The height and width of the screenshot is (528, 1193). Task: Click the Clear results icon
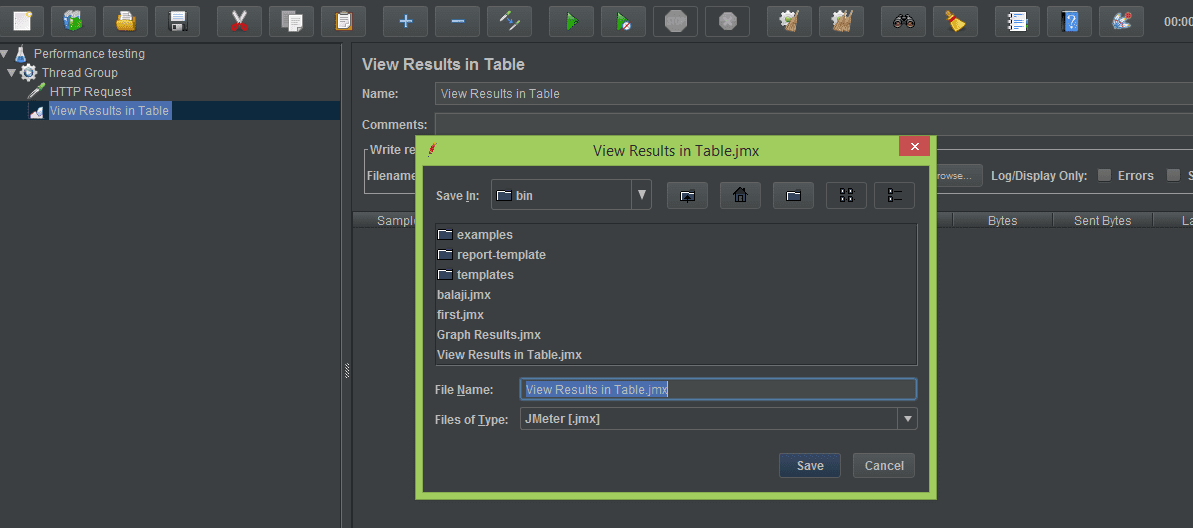pos(790,21)
